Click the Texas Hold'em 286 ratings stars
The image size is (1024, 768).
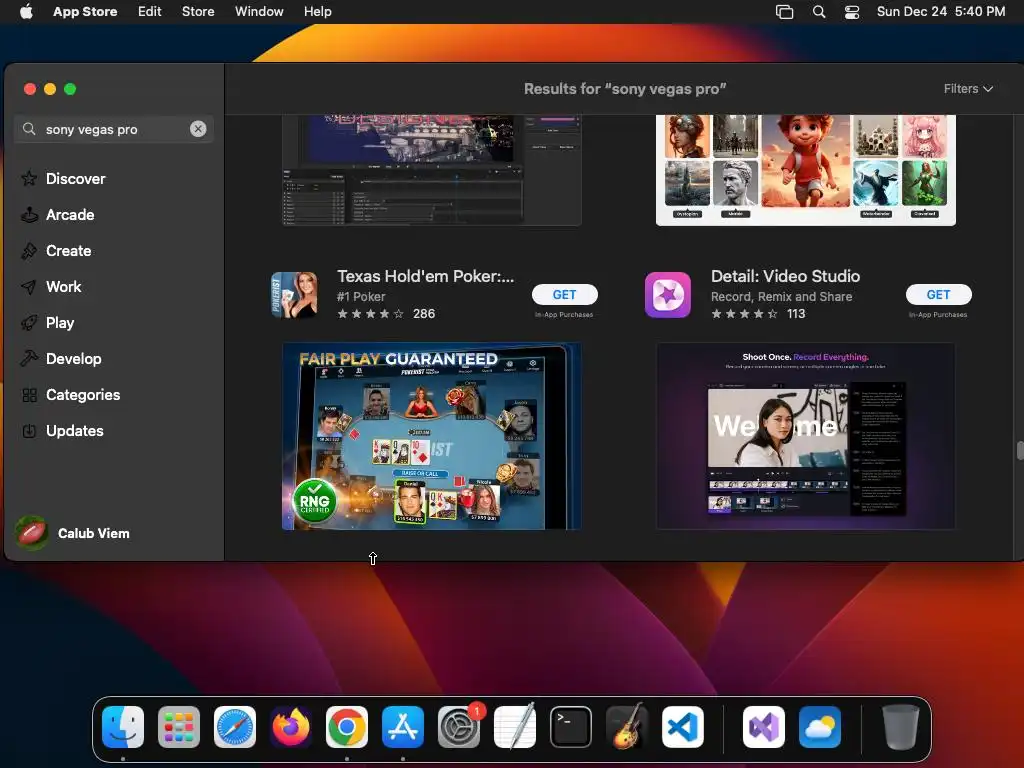[x=370, y=314]
